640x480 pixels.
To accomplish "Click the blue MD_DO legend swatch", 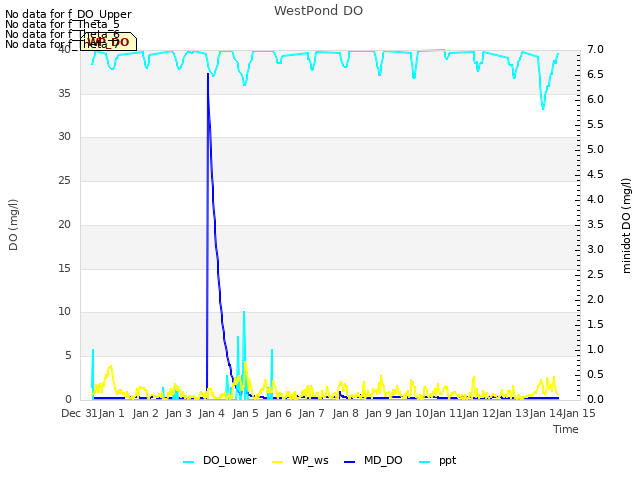I will [x=350, y=462].
